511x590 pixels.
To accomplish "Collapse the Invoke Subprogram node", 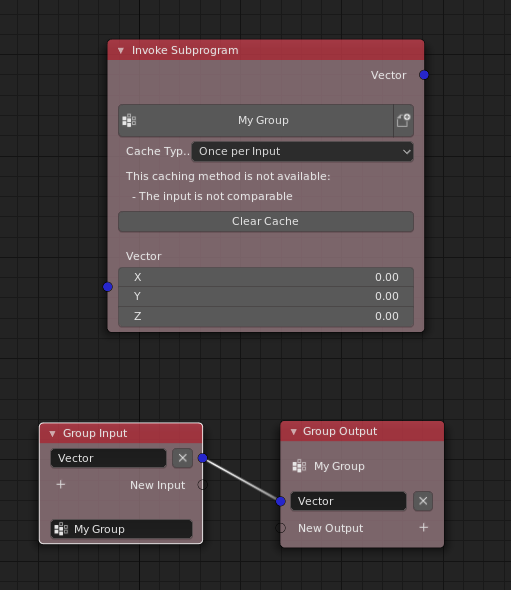I will tap(120, 50).
